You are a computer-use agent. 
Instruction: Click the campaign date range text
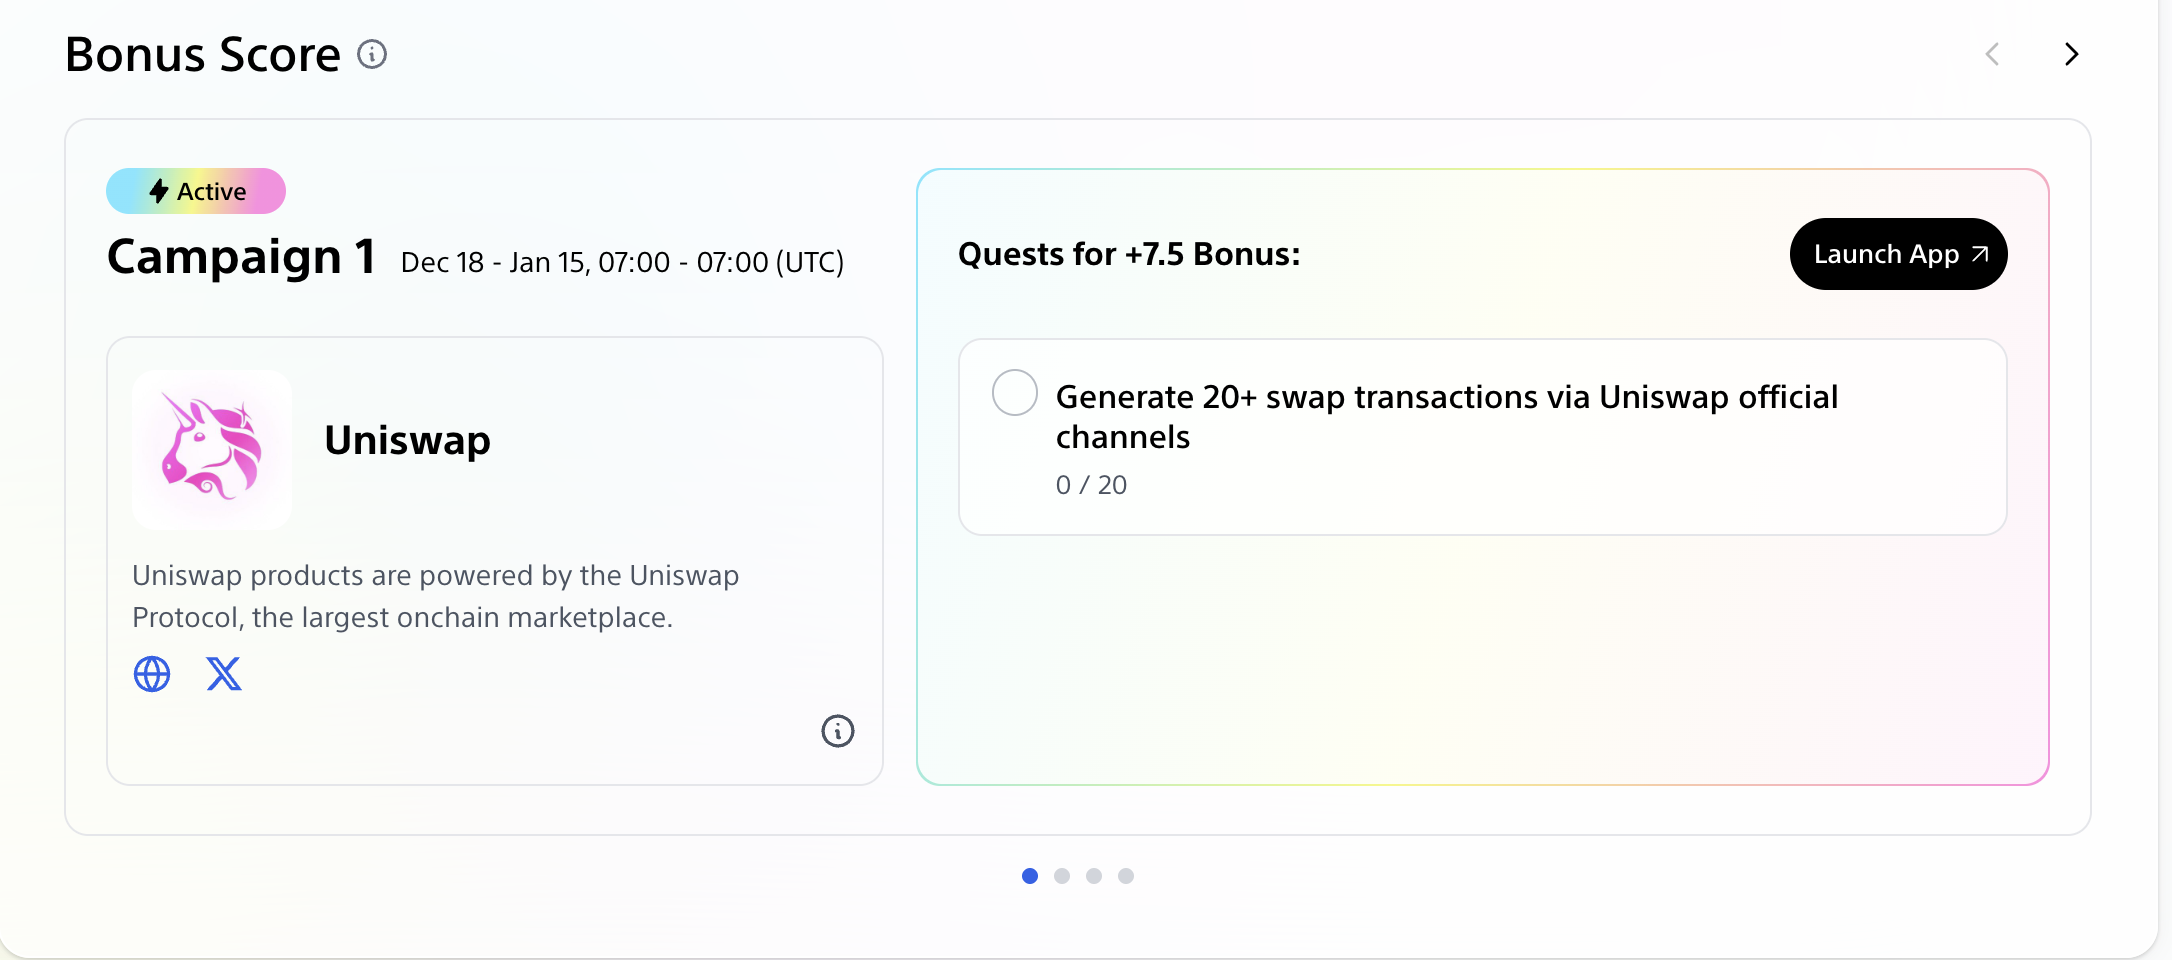(x=622, y=262)
